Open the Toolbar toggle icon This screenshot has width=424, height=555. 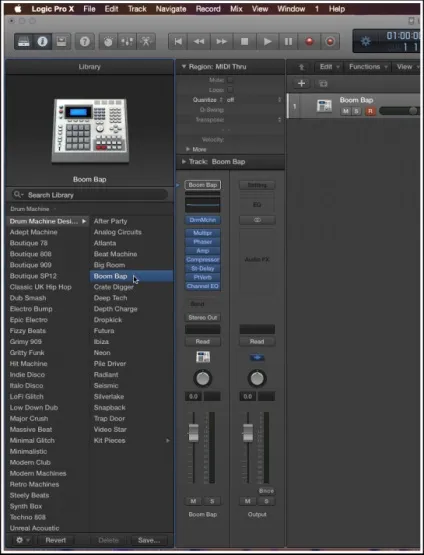pyautogui.click(x=62, y=42)
